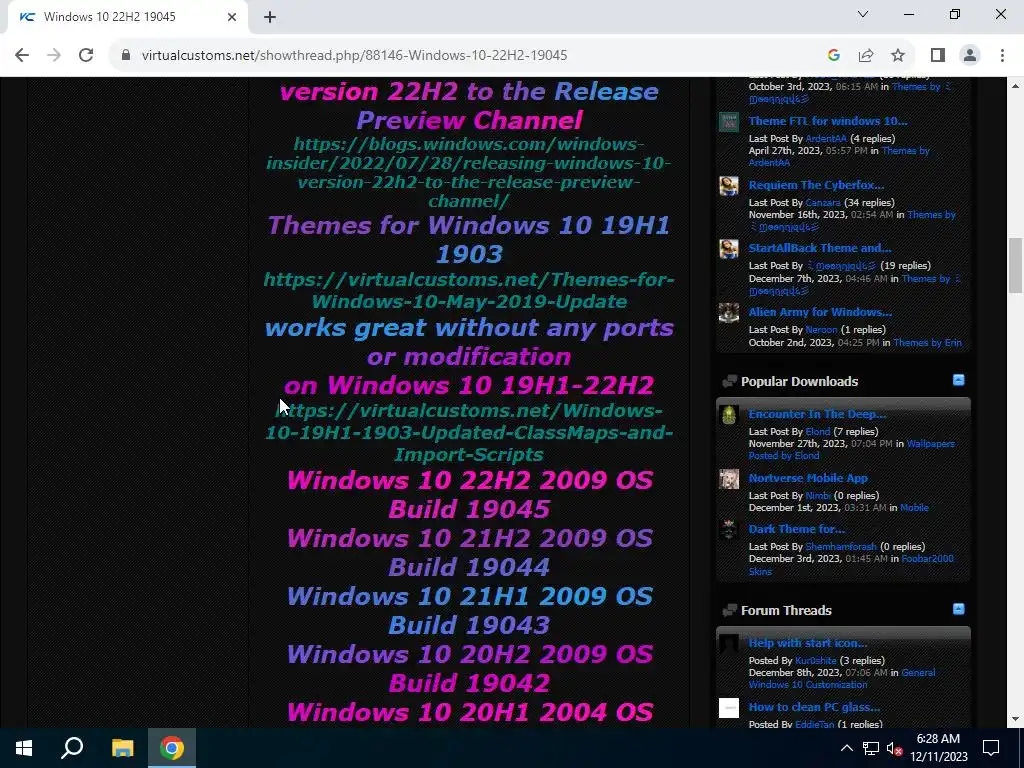View Kur0shite's user profile
This screenshot has height=768, width=1024.
[x=815, y=661]
